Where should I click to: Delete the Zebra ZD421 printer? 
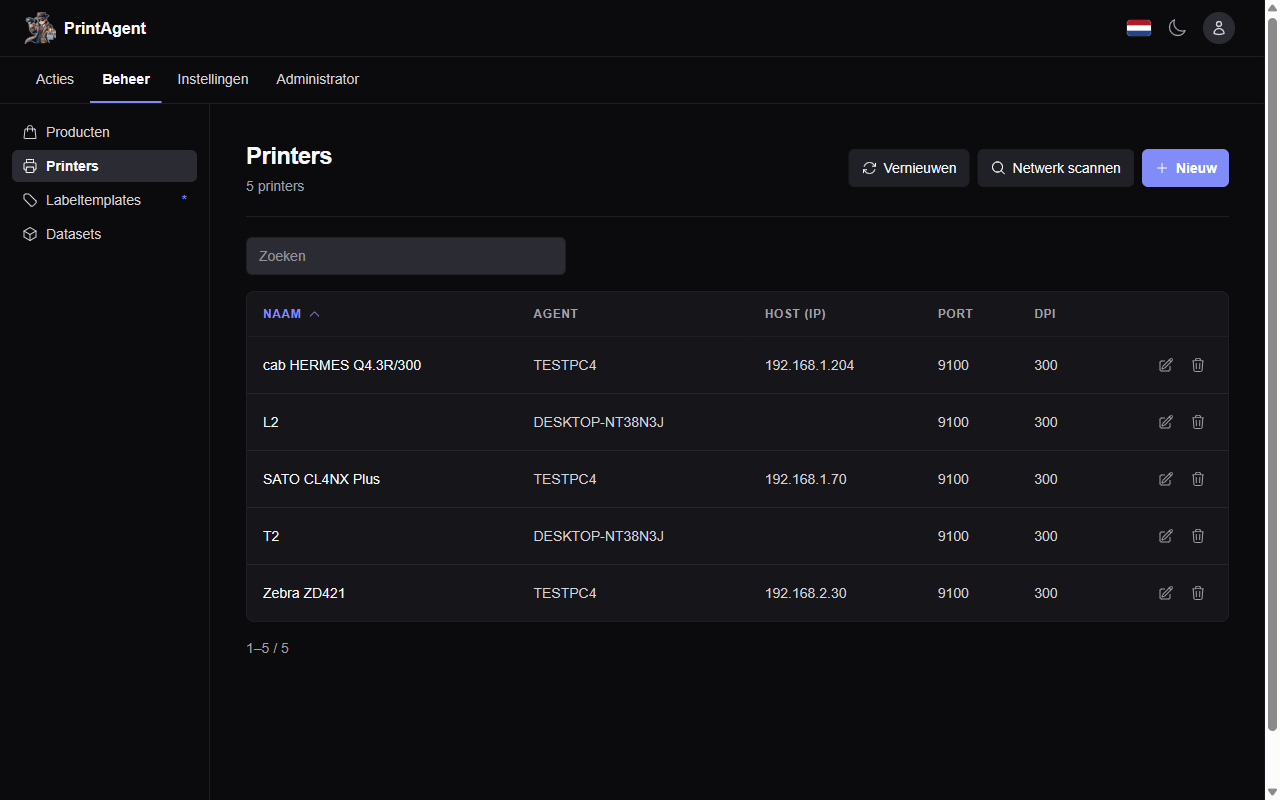click(1198, 593)
